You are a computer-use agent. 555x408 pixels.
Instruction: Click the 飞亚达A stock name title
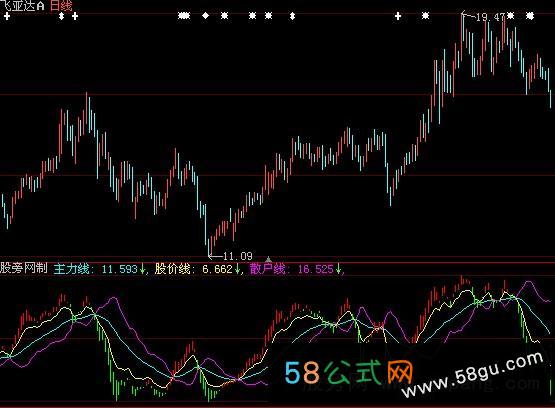(x=22, y=5)
